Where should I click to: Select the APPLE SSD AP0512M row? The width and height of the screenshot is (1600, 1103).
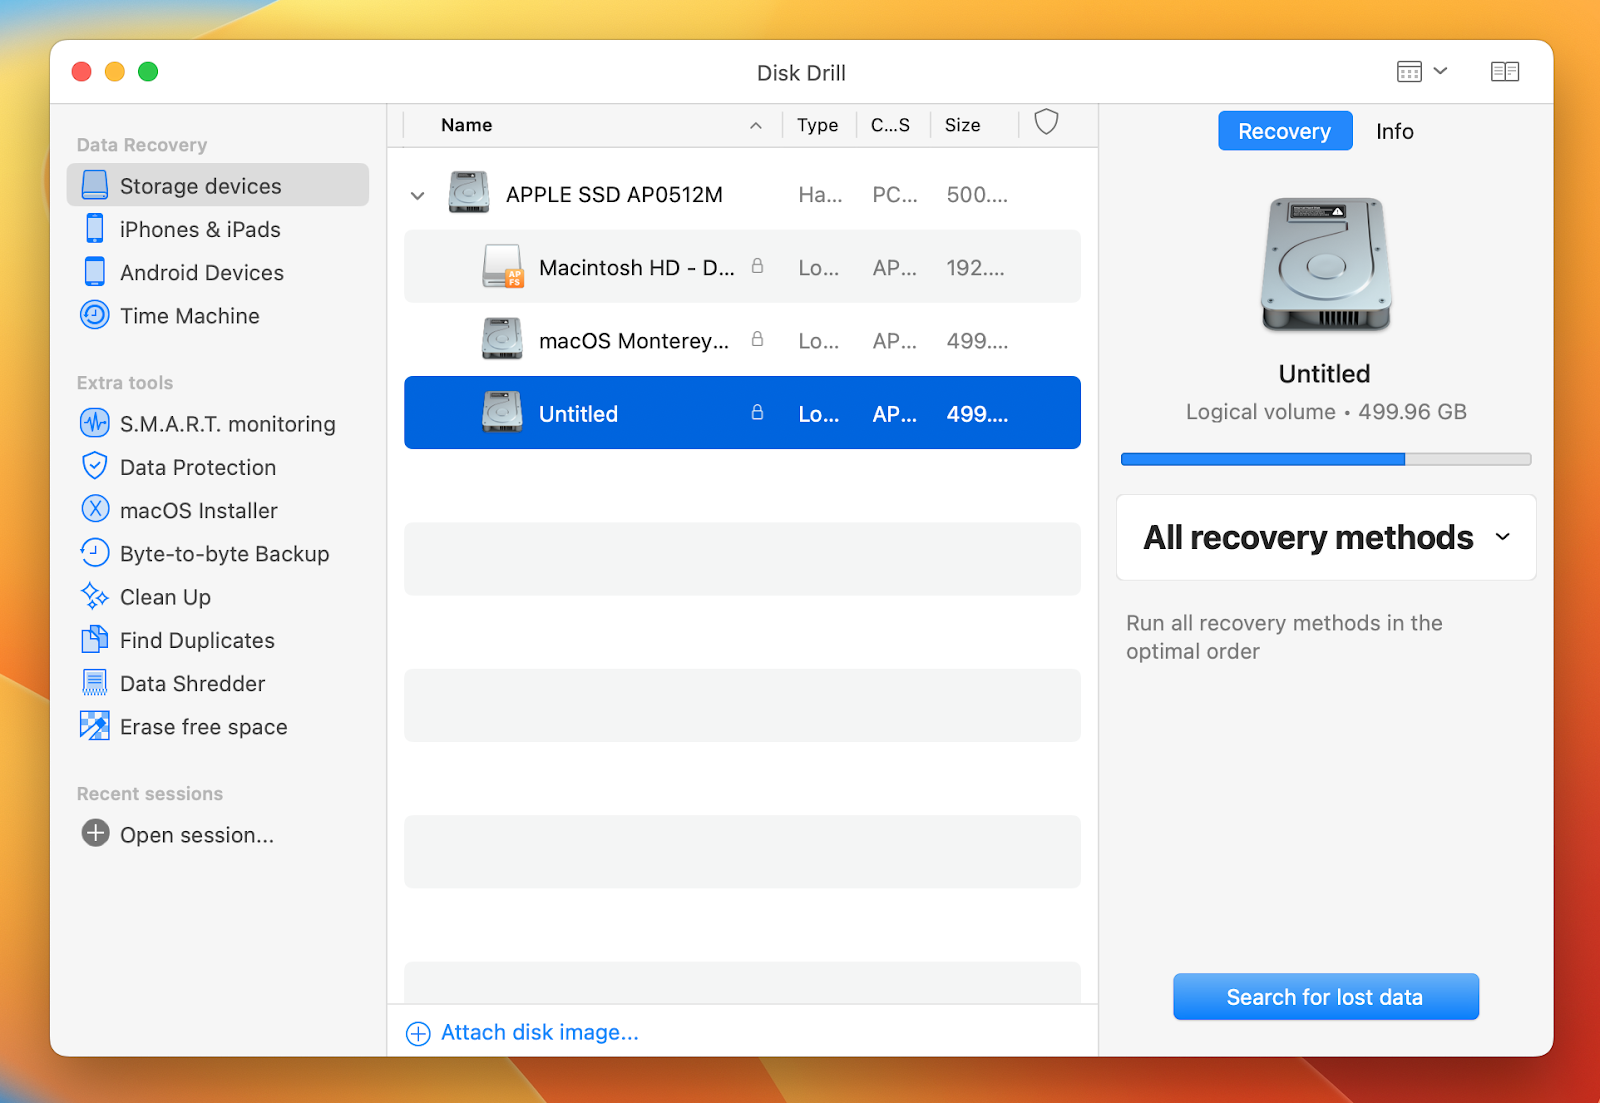pos(742,194)
